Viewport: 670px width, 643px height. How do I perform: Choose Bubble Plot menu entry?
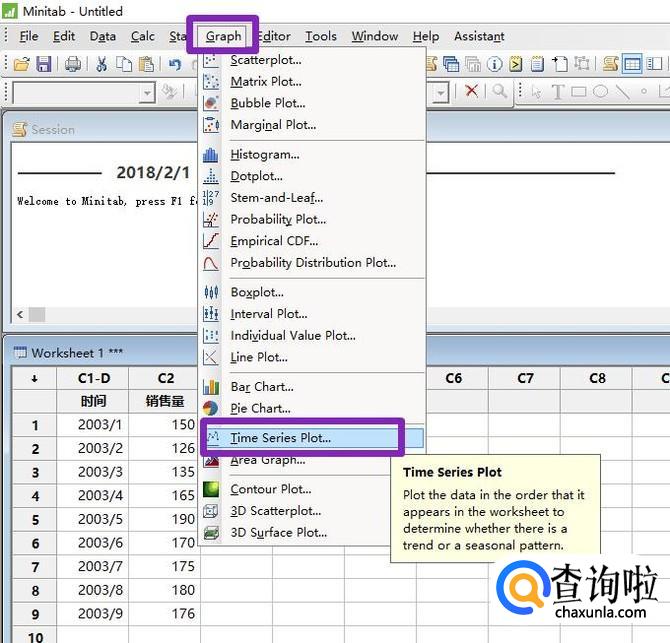point(312,103)
